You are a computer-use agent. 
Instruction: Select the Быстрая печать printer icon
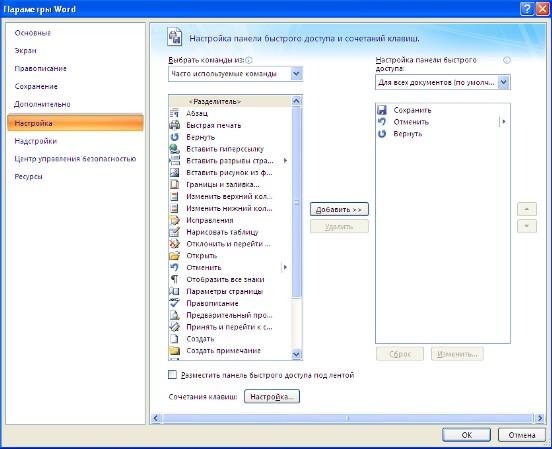tap(174, 125)
